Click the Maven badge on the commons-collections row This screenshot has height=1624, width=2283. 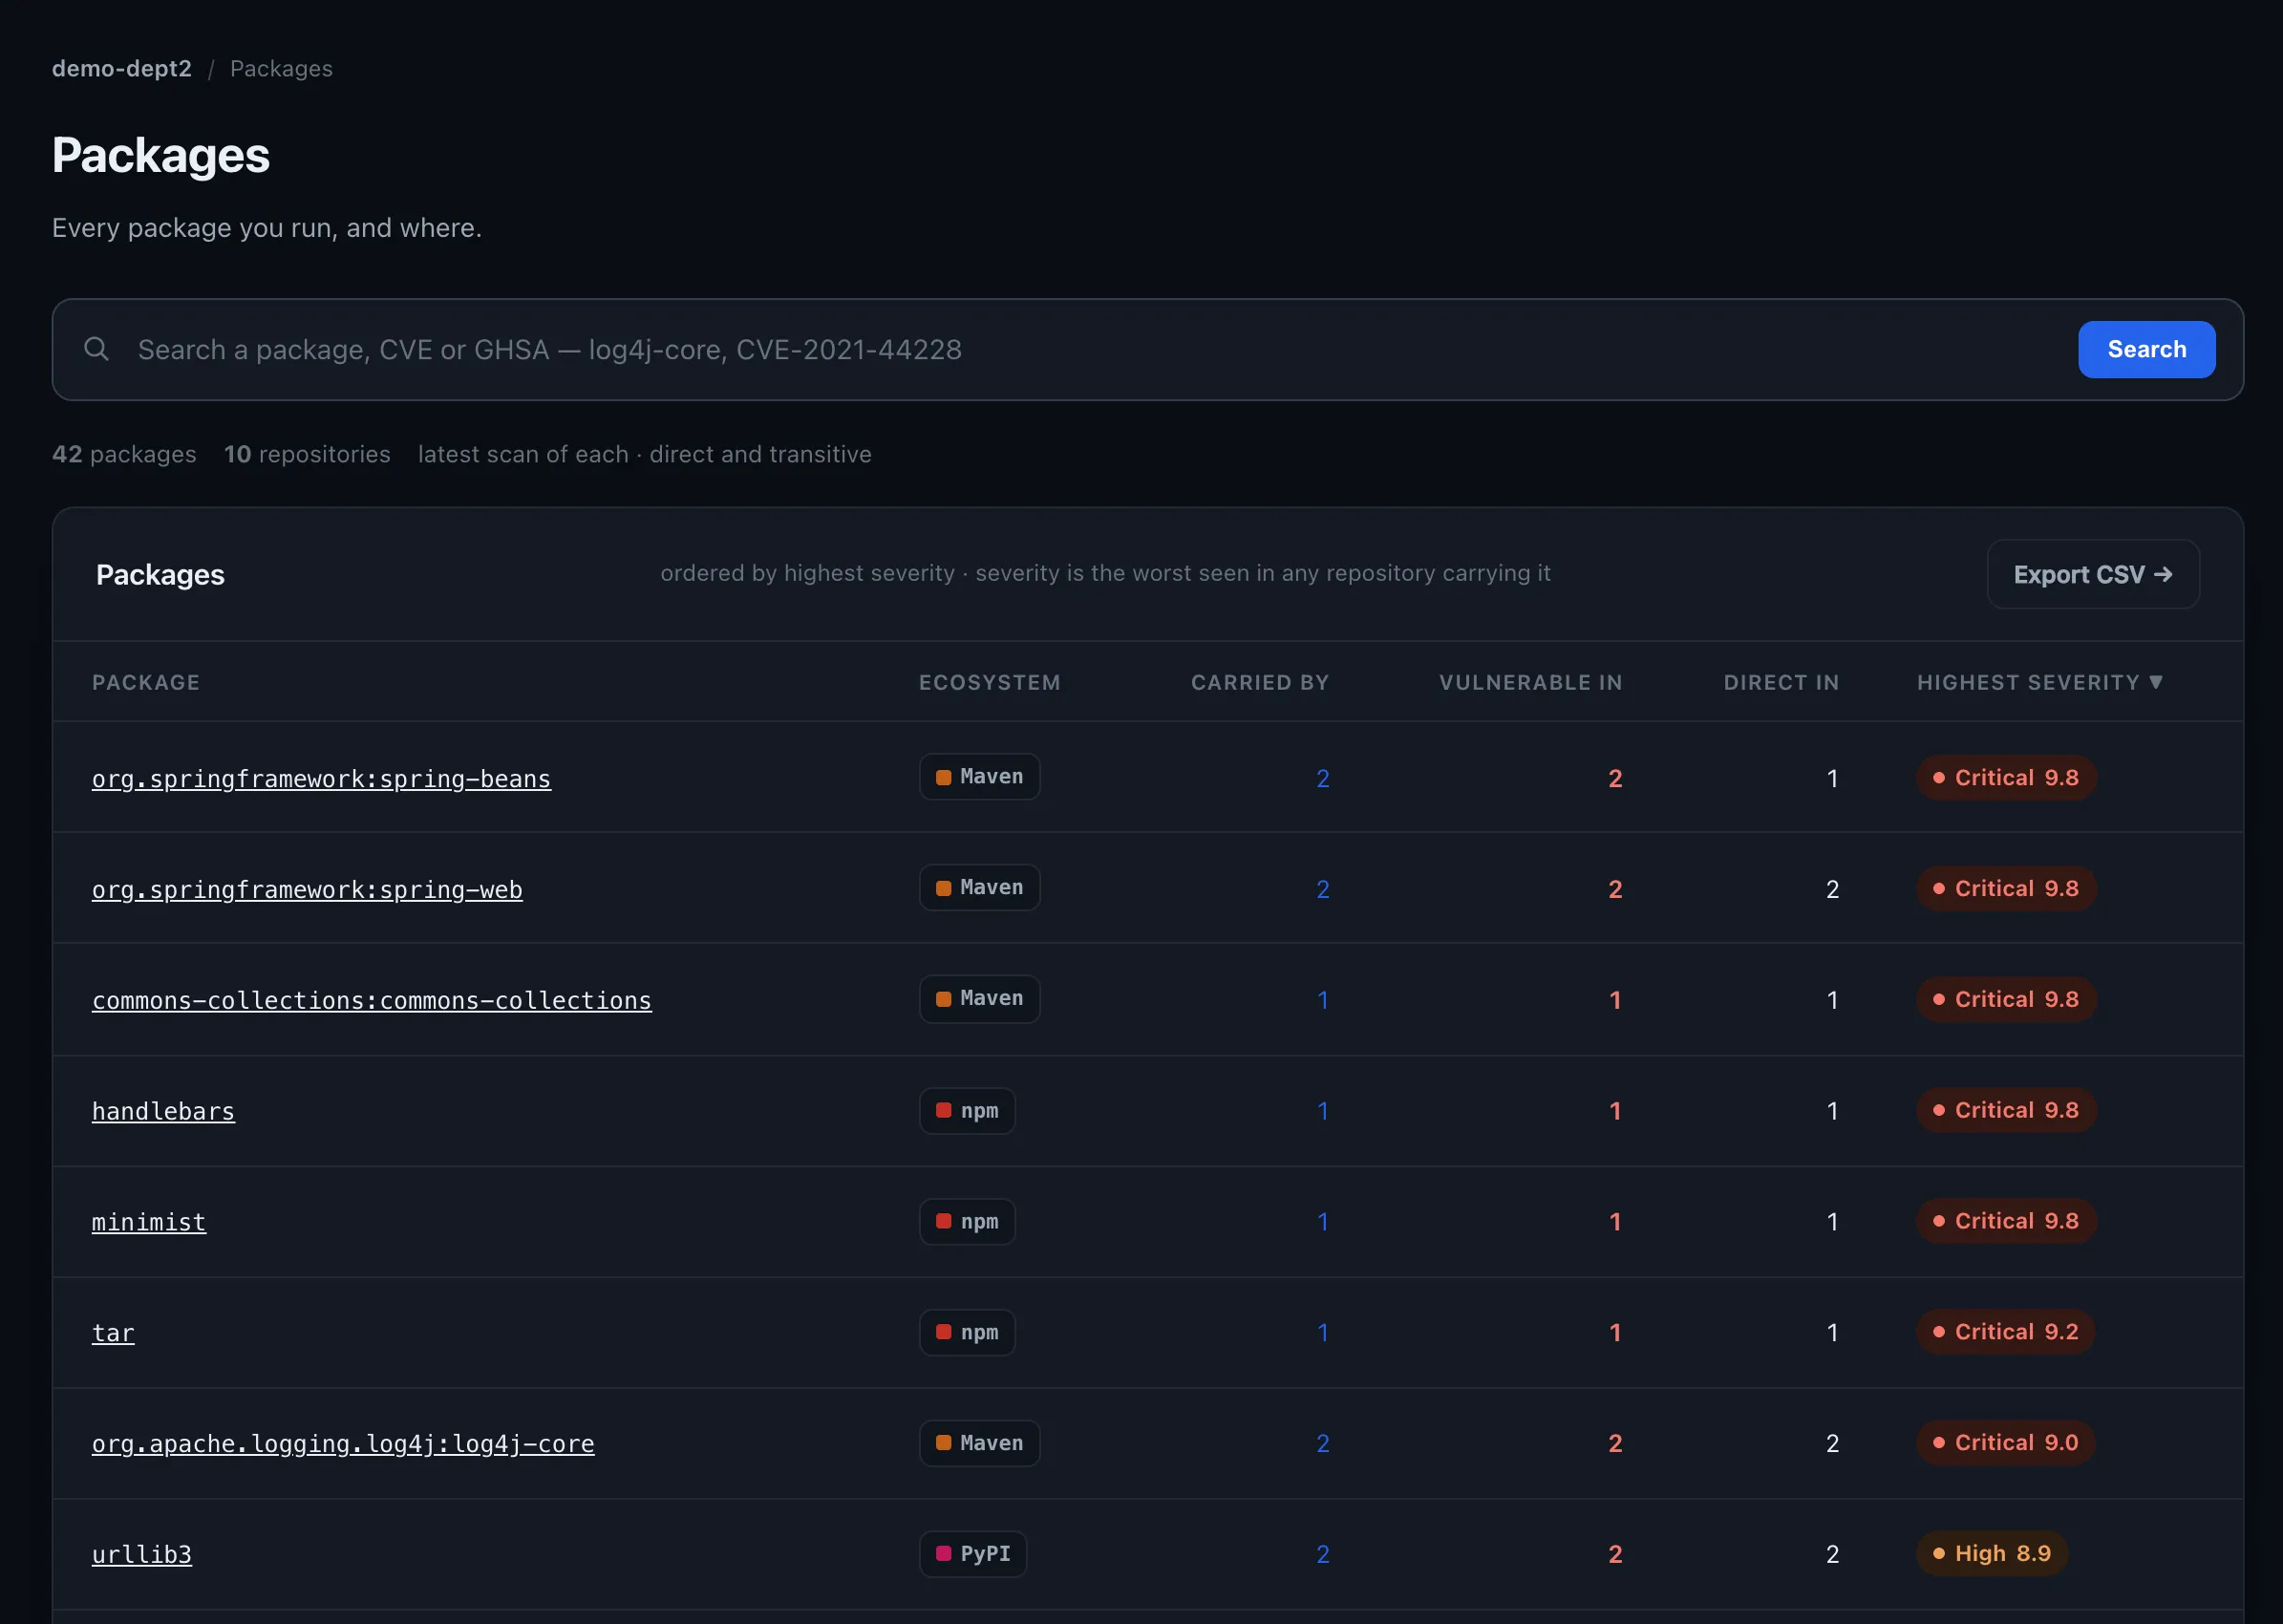tap(979, 999)
